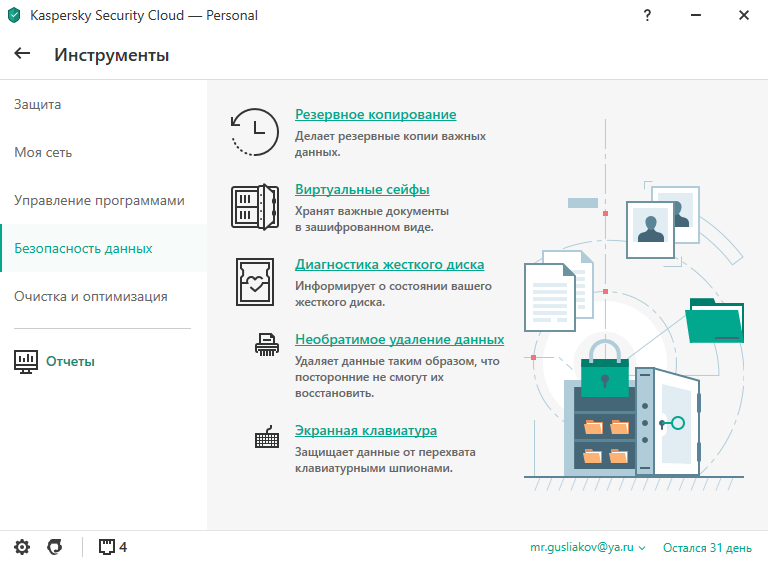Image resolution: width=768 pixels, height=562 pixels.
Task: Click the text 'Информирует о состоянии вашего жесткого диска.'
Action: pyautogui.click(x=393, y=294)
